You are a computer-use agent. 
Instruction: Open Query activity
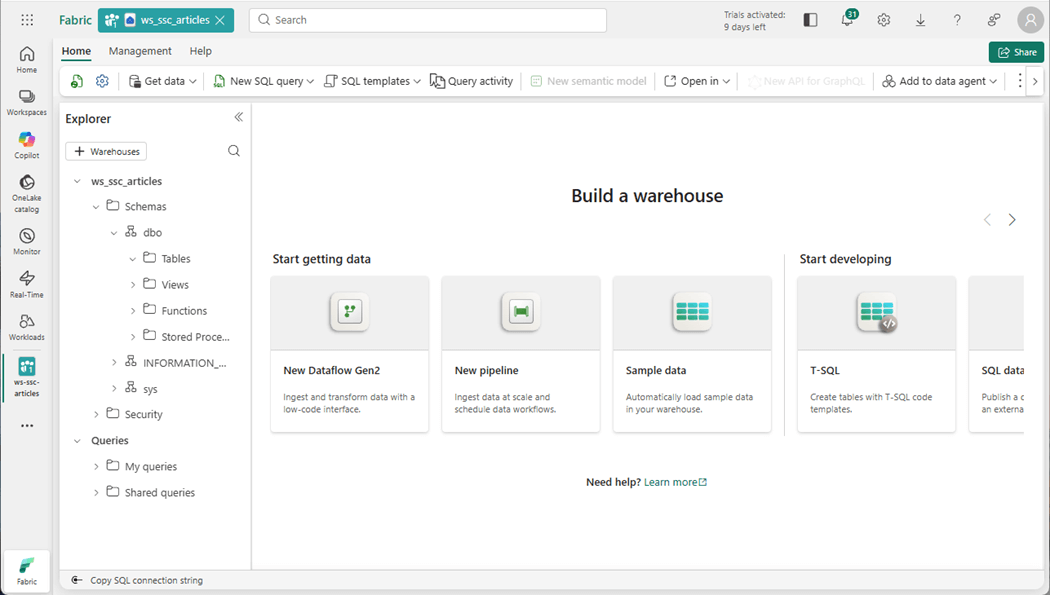point(471,81)
